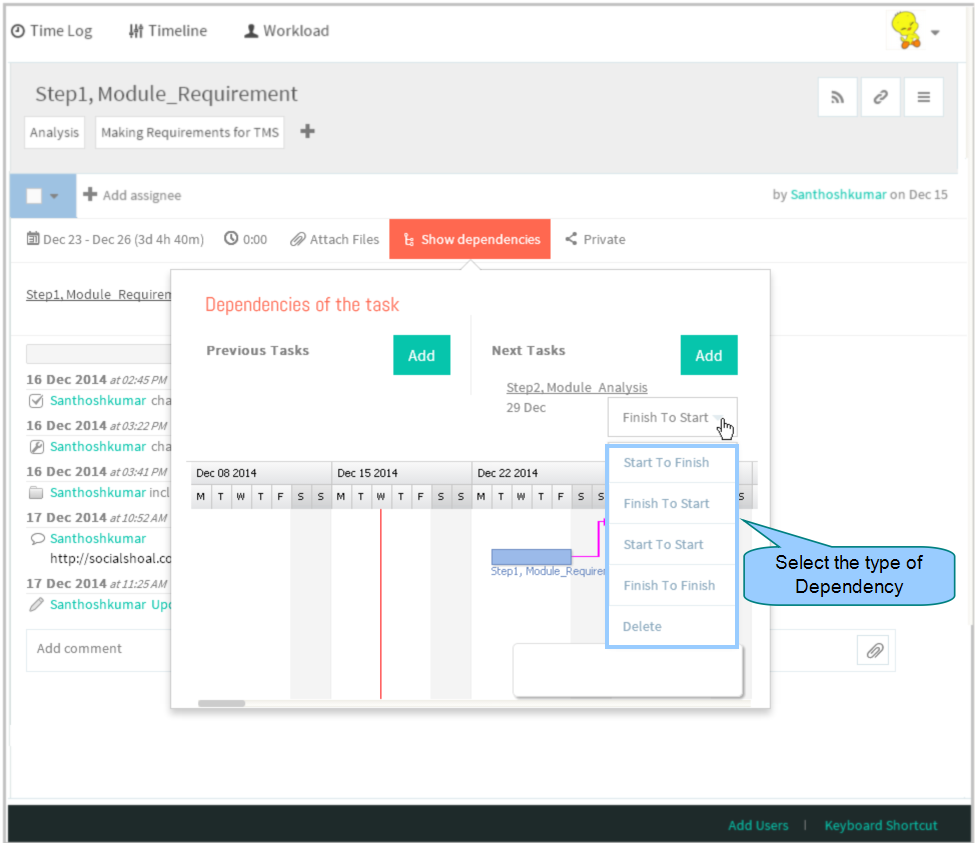Toggle Show dependencies button
The height and width of the screenshot is (849, 978).
(x=470, y=239)
